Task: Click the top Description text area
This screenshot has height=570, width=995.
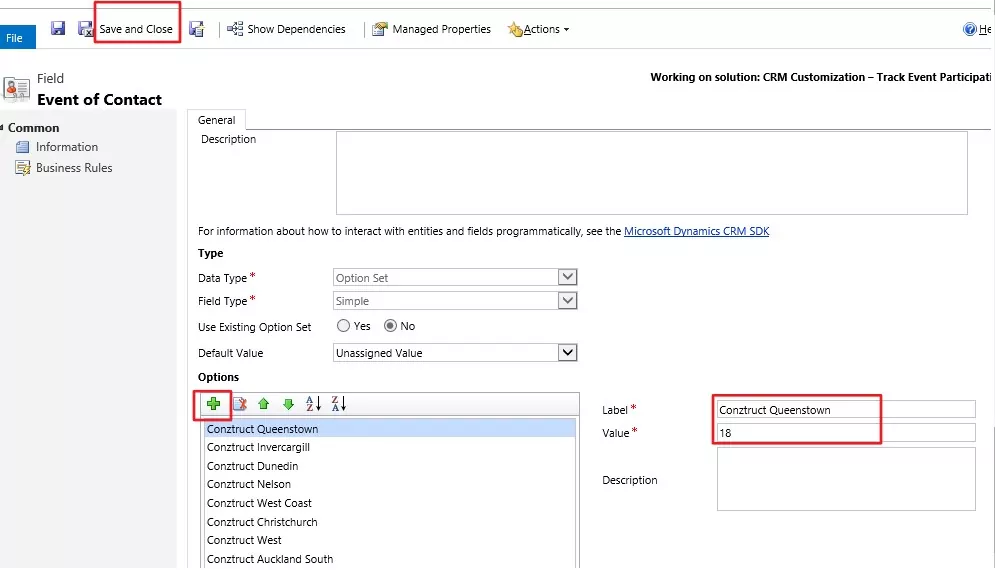Action: point(652,173)
